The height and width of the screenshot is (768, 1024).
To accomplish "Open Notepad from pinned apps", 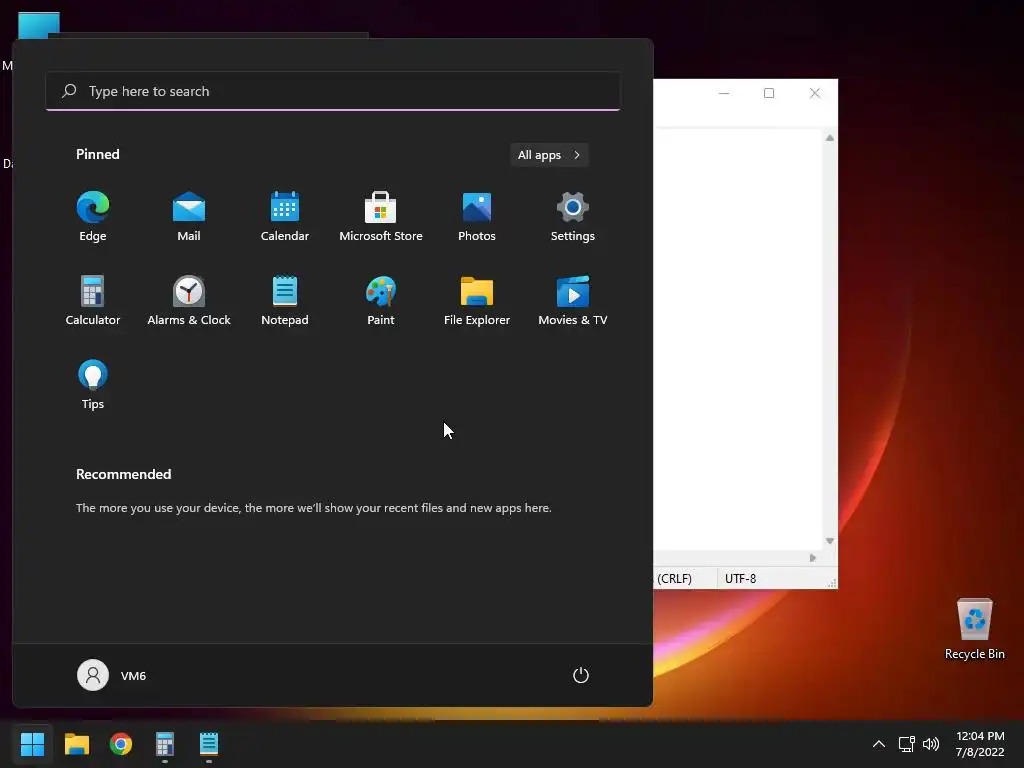I will (285, 301).
